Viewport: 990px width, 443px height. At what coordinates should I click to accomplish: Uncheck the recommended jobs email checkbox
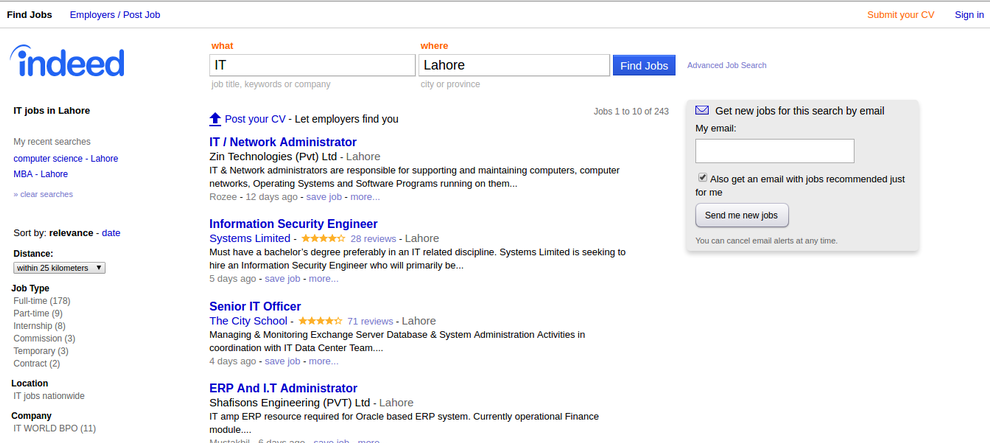(x=702, y=178)
